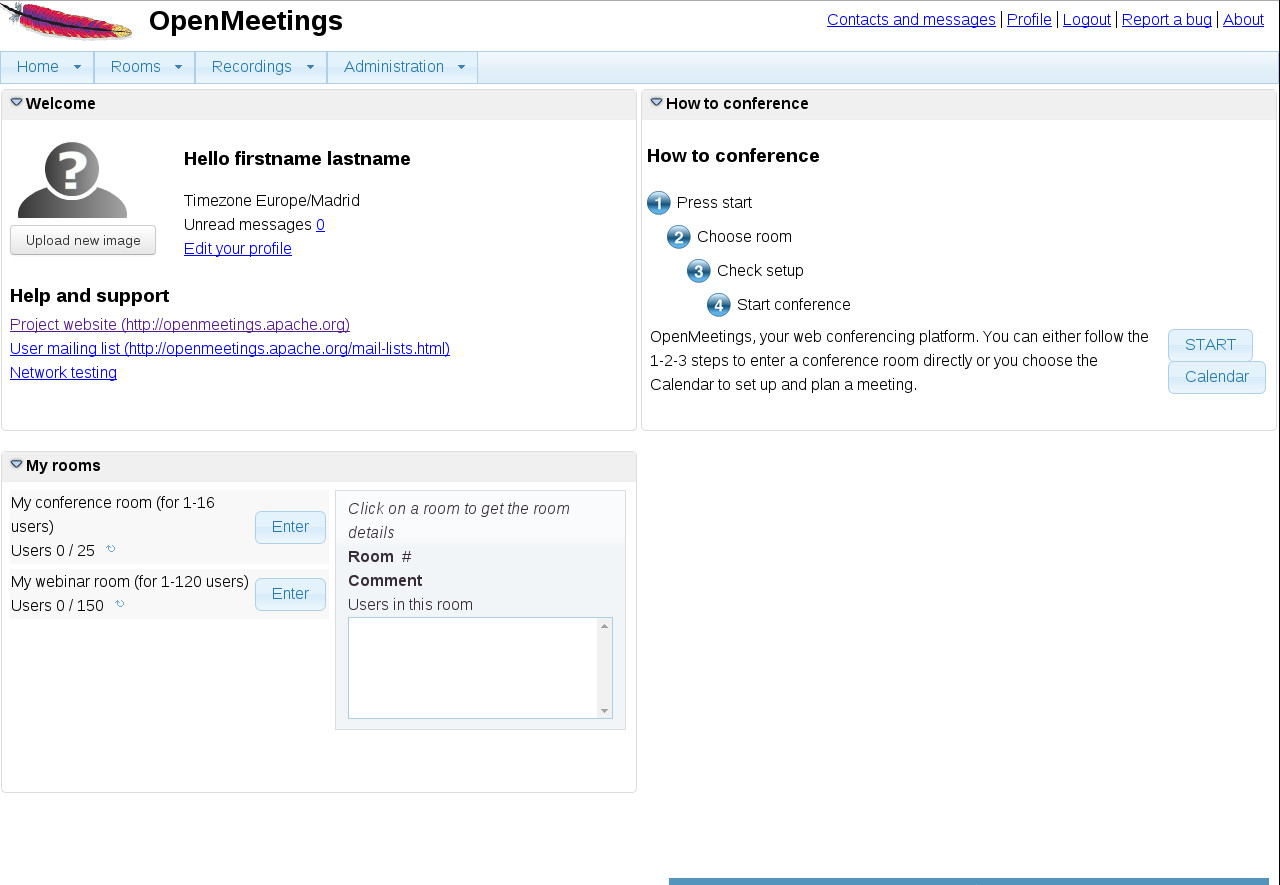Image resolution: width=1280 pixels, height=885 pixels.
Task: Click the Start conference step label
Action: (x=794, y=305)
